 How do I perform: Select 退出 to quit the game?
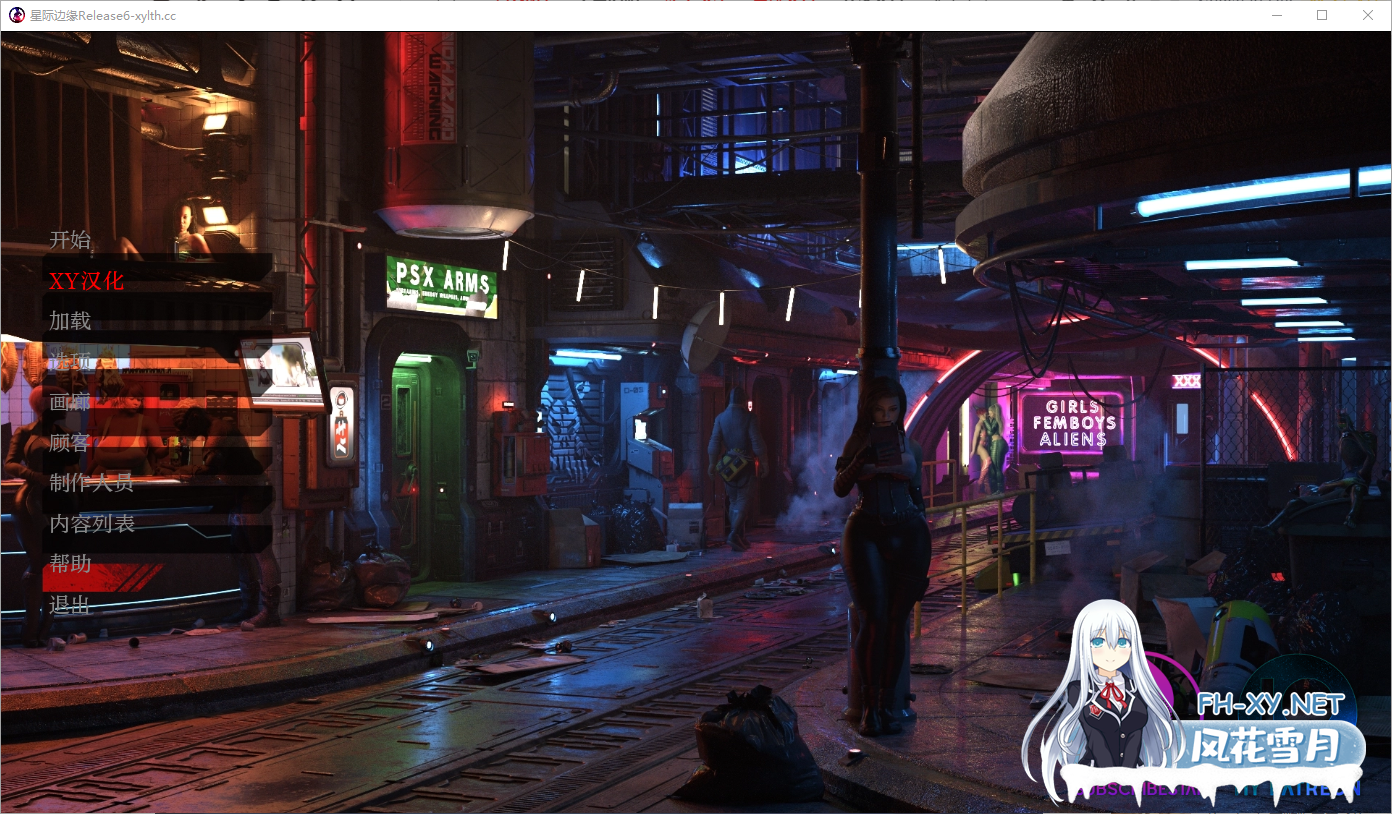point(68,604)
